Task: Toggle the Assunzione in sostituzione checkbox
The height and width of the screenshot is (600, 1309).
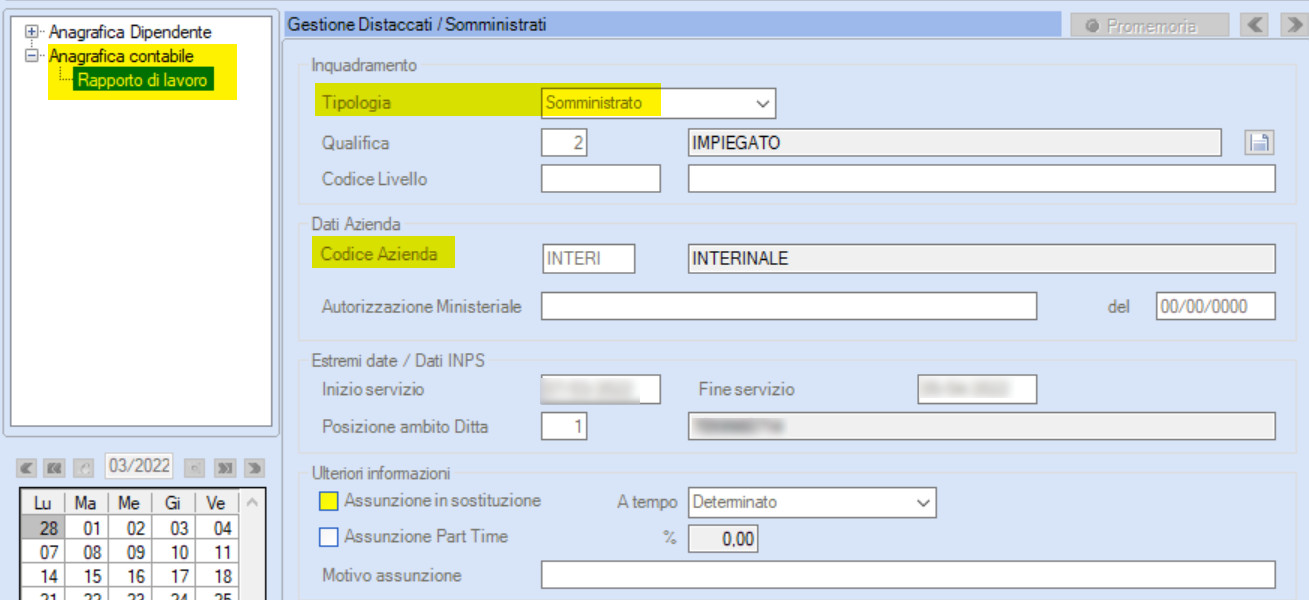Action: point(329,501)
